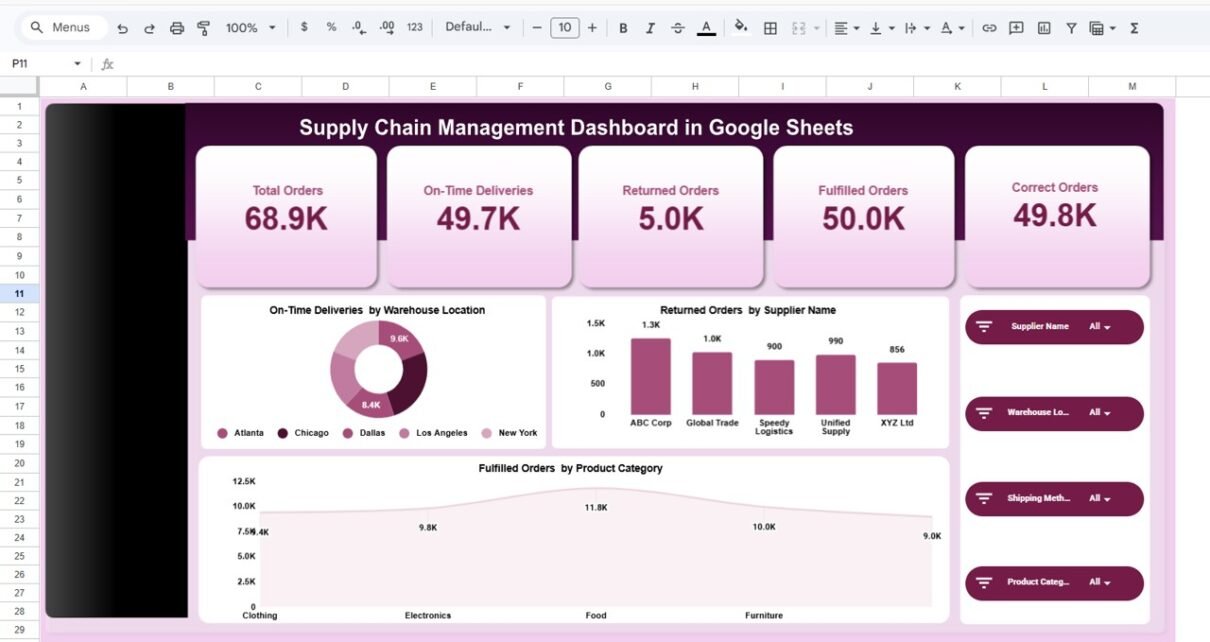Toggle italic text formatting
Screen dimensions: 1210x642
[651, 28]
